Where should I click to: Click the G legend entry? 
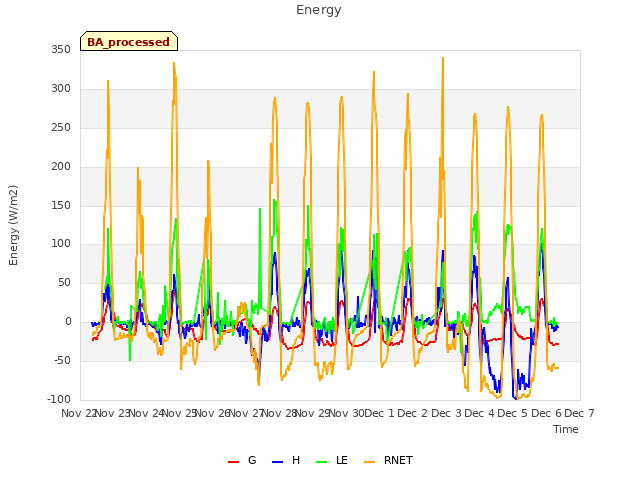point(242,460)
